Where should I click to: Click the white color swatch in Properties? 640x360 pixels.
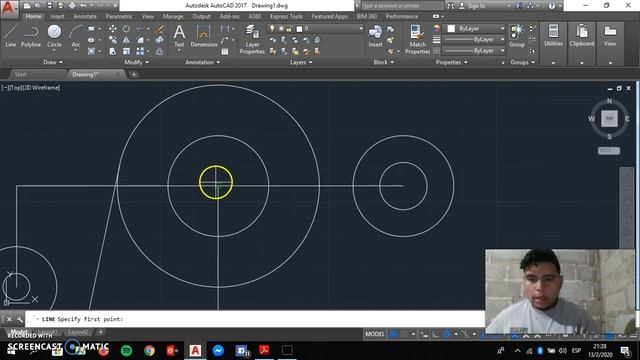[x=451, y=29]
